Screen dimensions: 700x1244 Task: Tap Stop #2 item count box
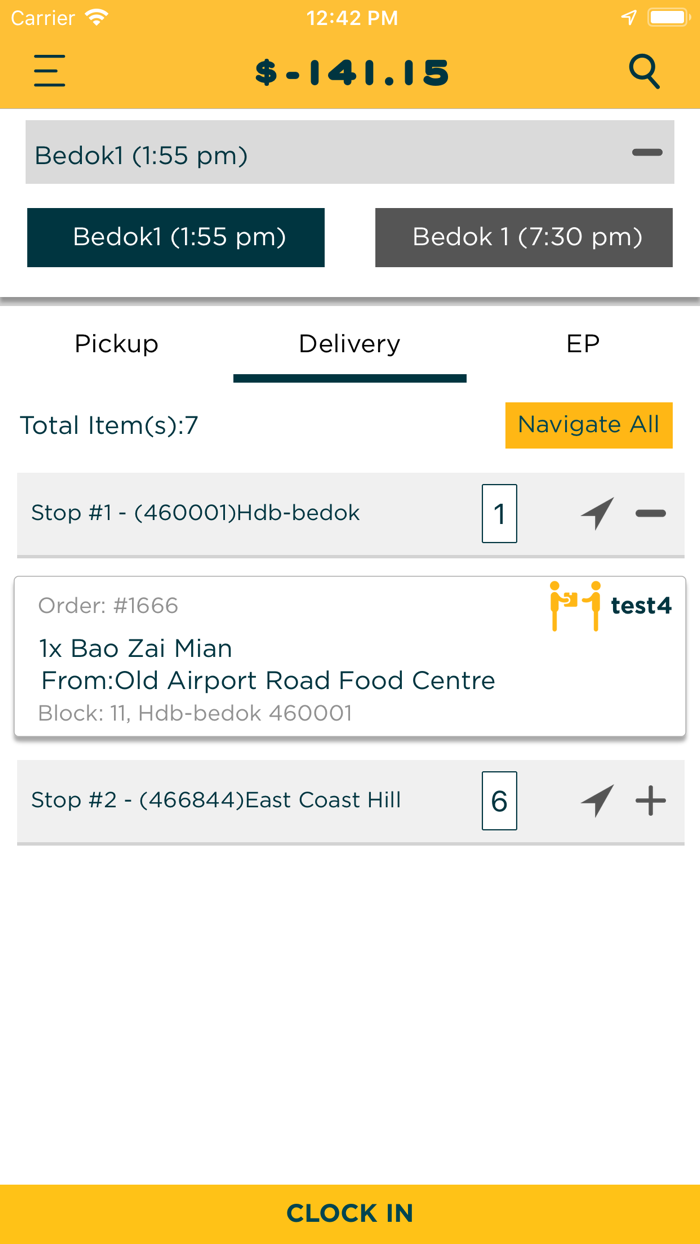tap(499, 801)
